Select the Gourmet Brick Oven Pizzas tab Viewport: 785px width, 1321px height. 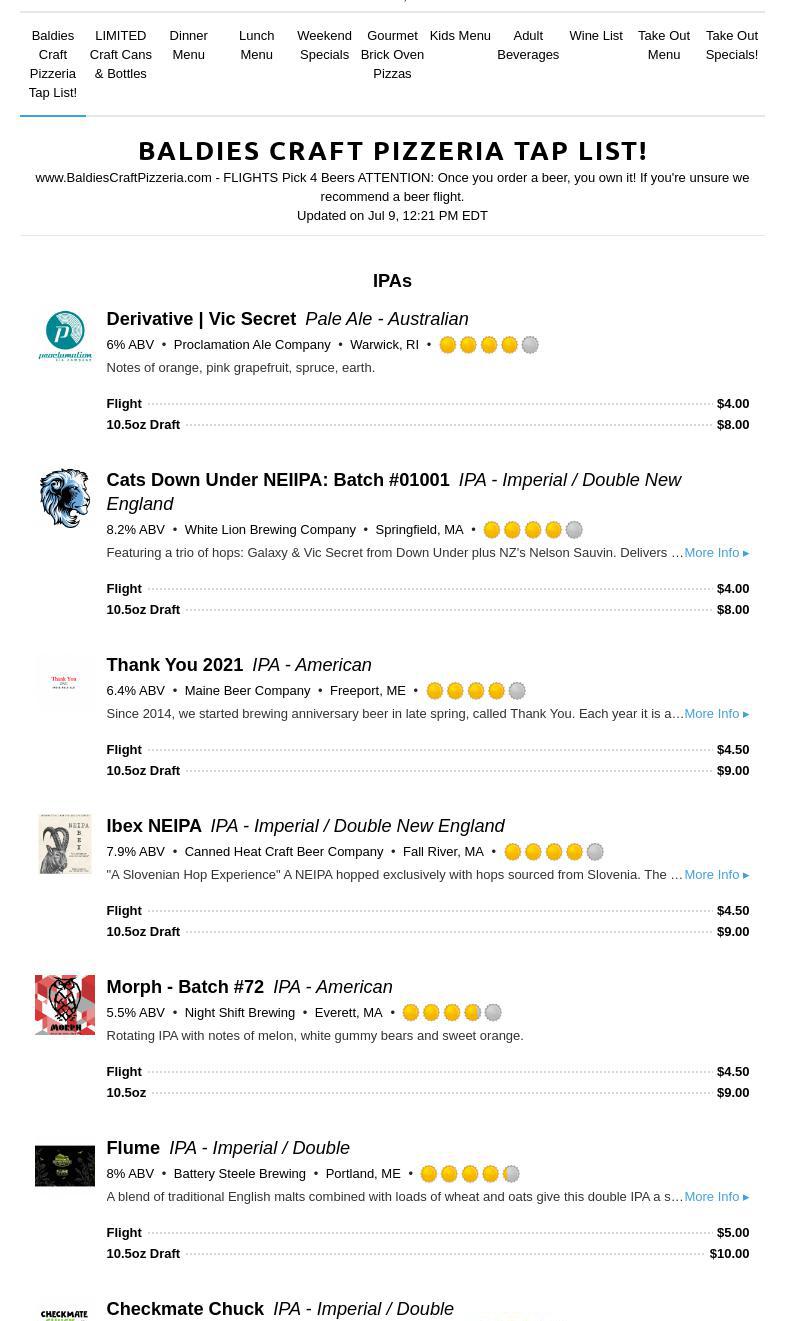tap(392, 54)
